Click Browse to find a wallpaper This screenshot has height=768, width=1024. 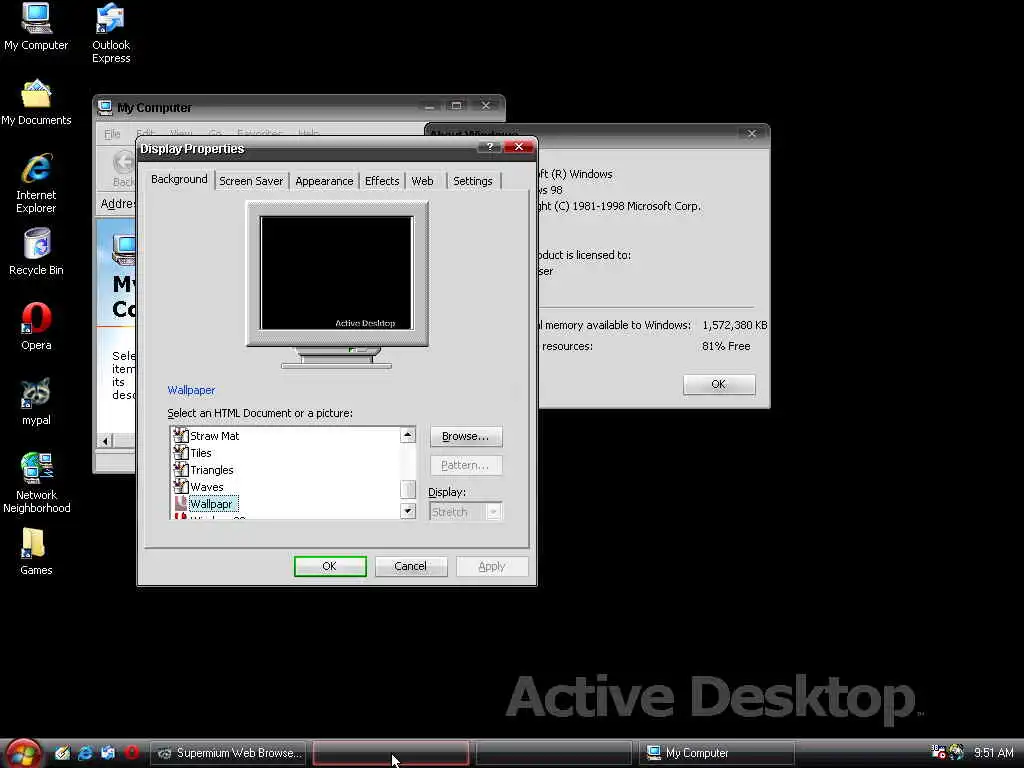click(x=466, y=436)
